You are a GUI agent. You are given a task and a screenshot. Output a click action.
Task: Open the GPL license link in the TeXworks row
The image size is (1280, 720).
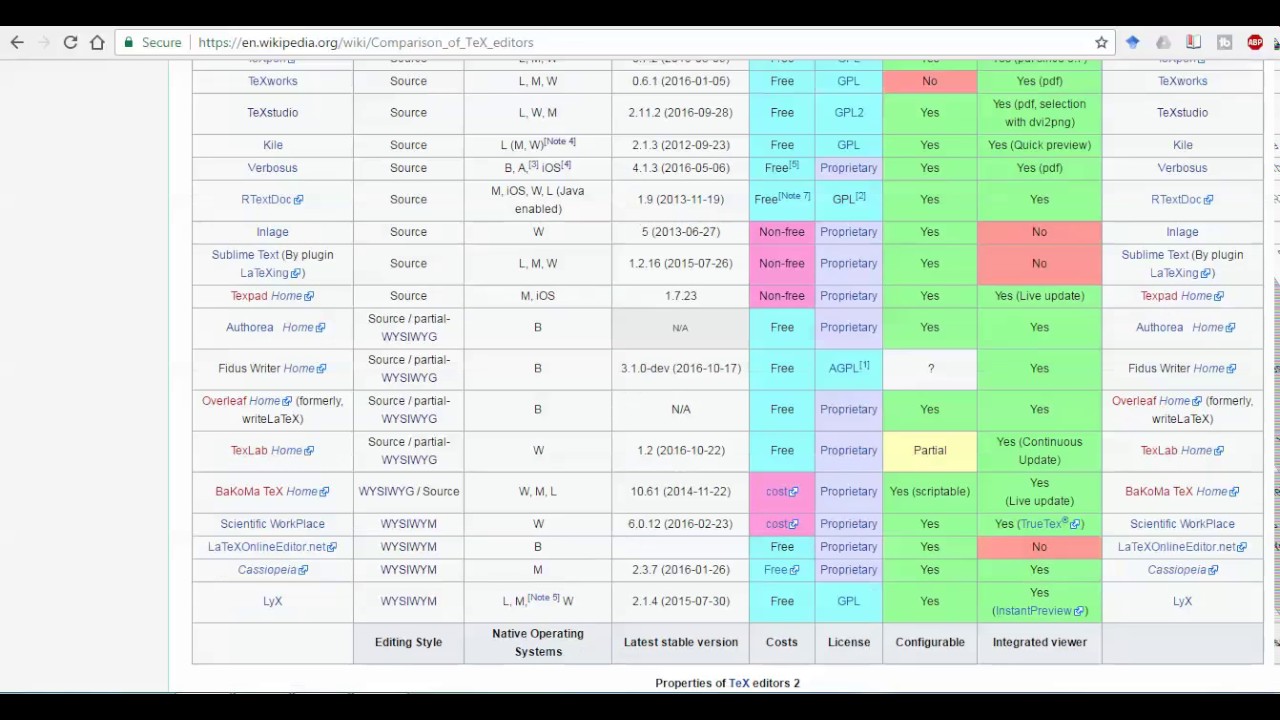(848, 81)
